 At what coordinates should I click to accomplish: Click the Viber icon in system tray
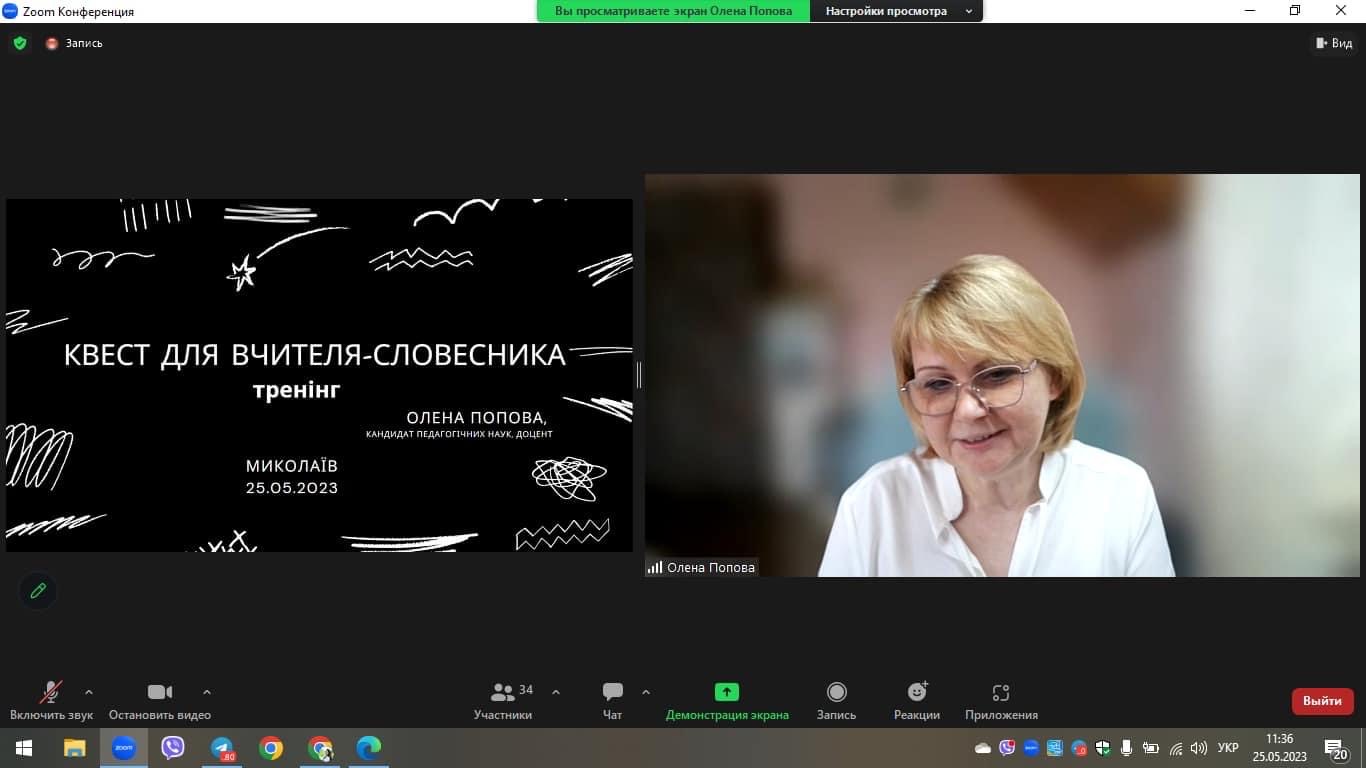click(x=1007, y=748)
